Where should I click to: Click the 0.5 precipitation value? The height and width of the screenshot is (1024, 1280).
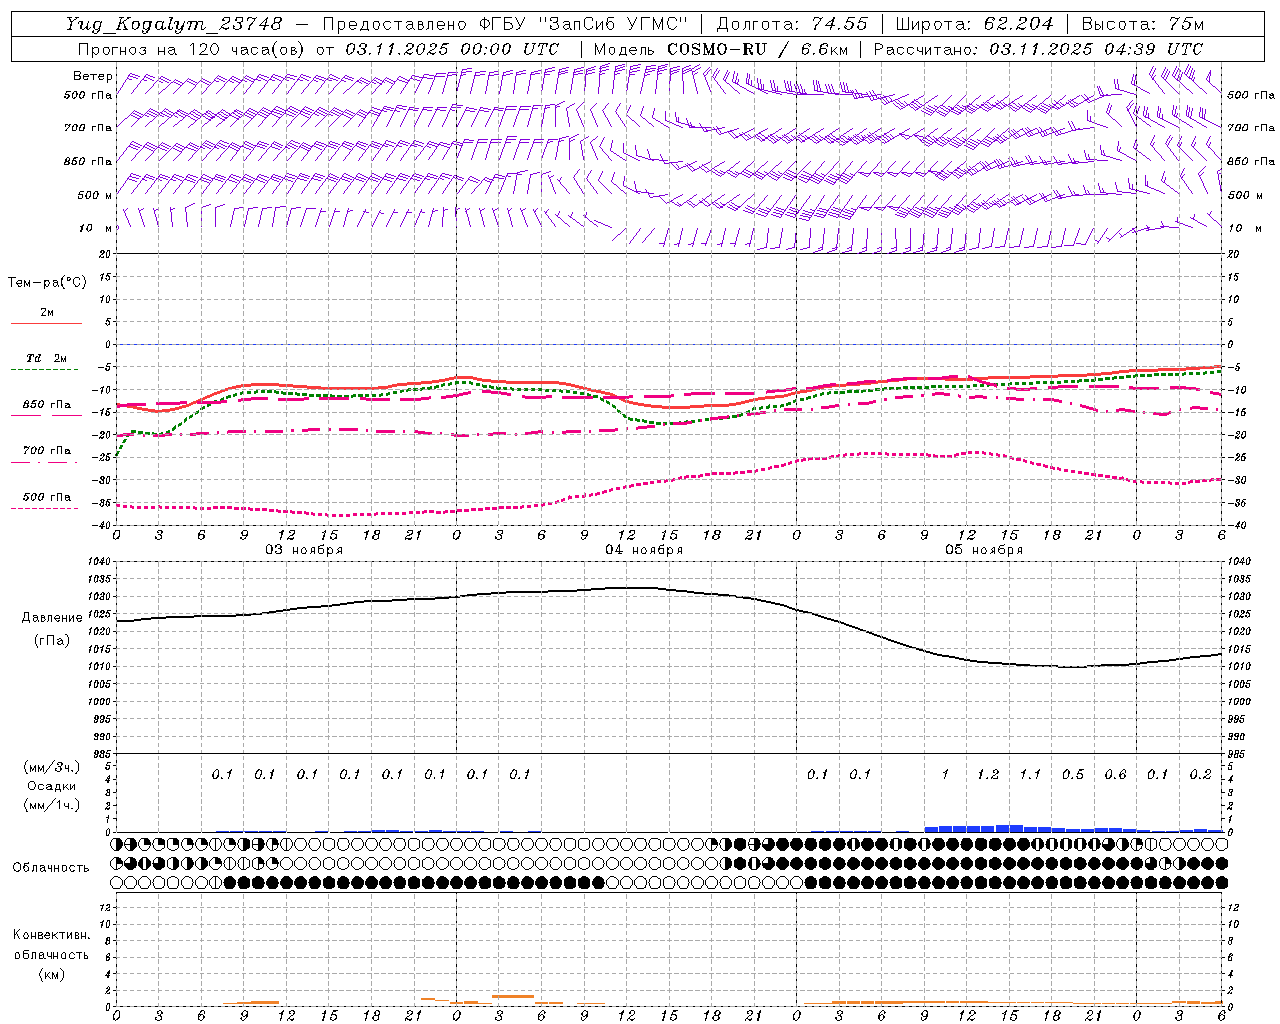pyautogui.click(x=1073, y=775)
